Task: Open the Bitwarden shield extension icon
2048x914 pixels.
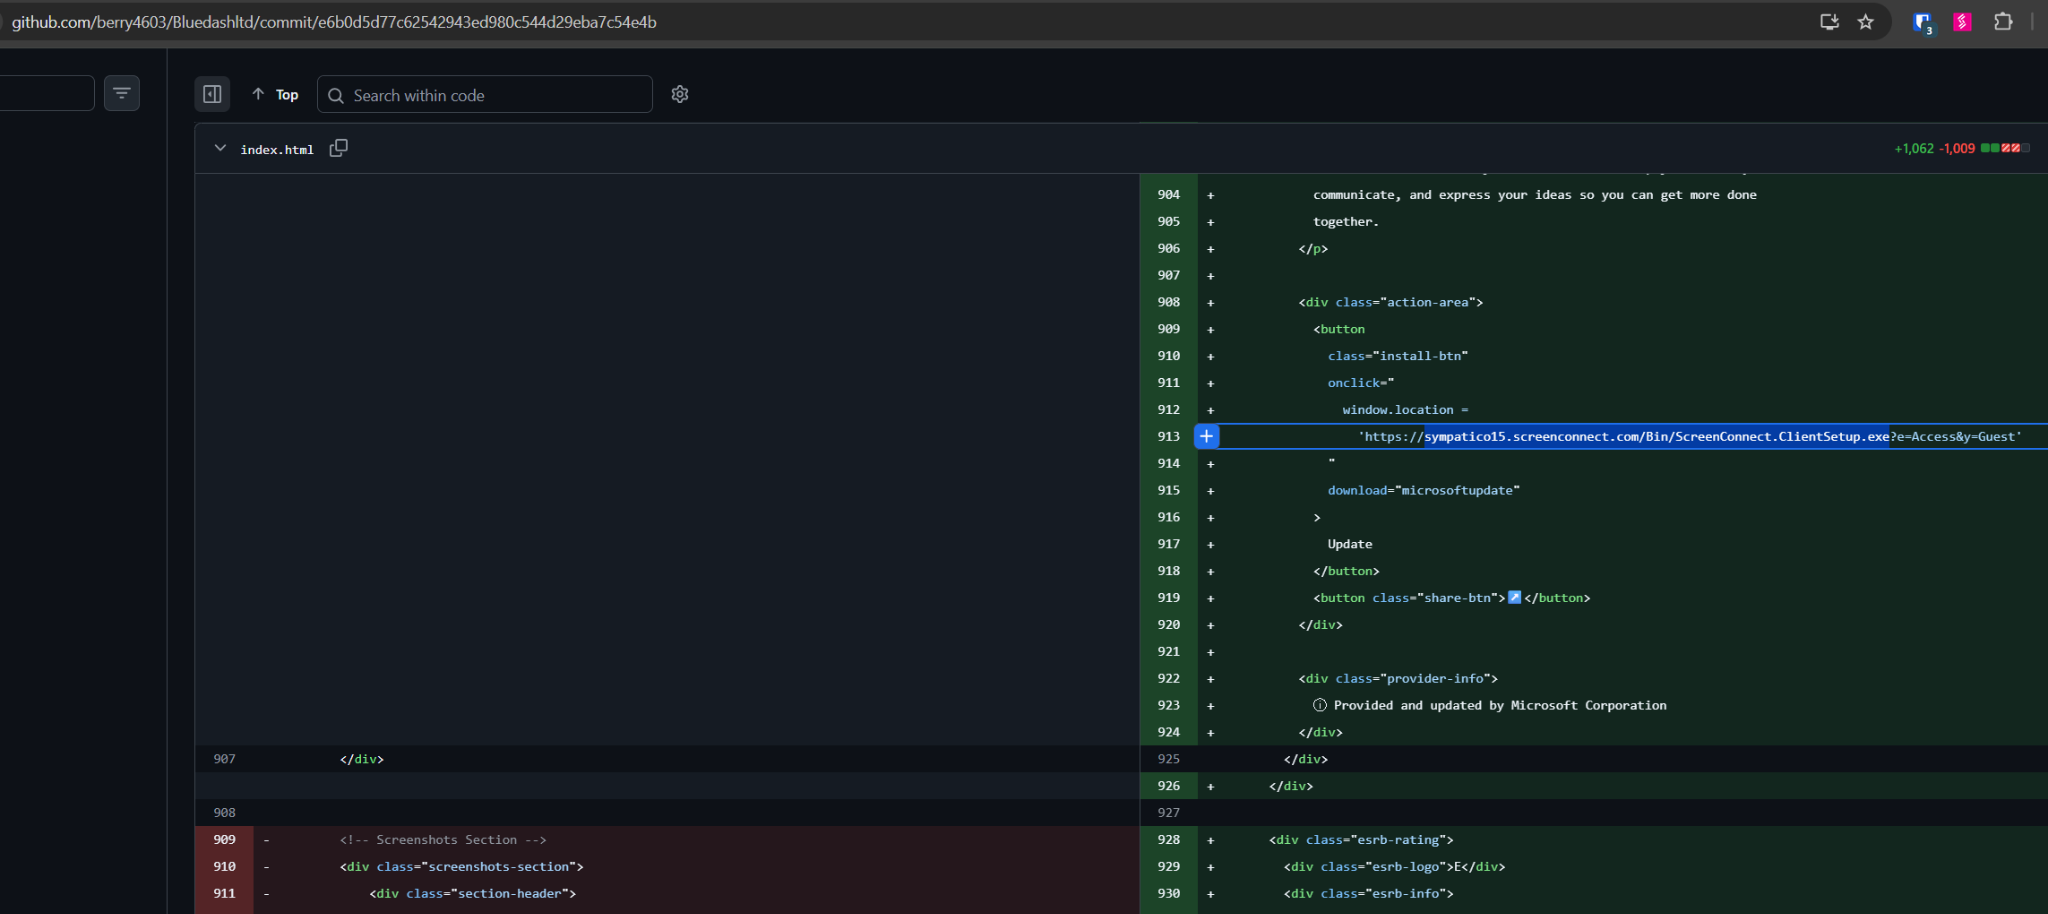Action: click(1923, 23)
